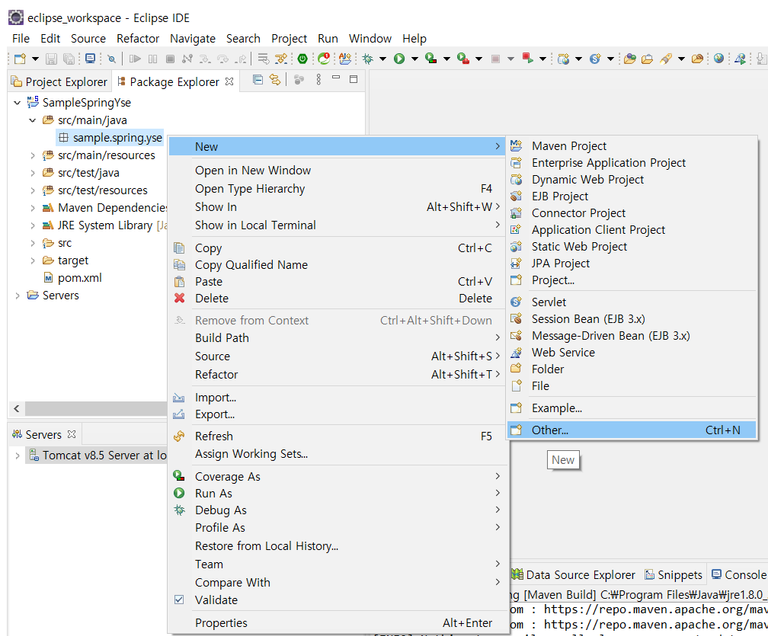Click the Validate checkbox menu item
The height and width of the screenshot is (636, 768).
[338, 600]
